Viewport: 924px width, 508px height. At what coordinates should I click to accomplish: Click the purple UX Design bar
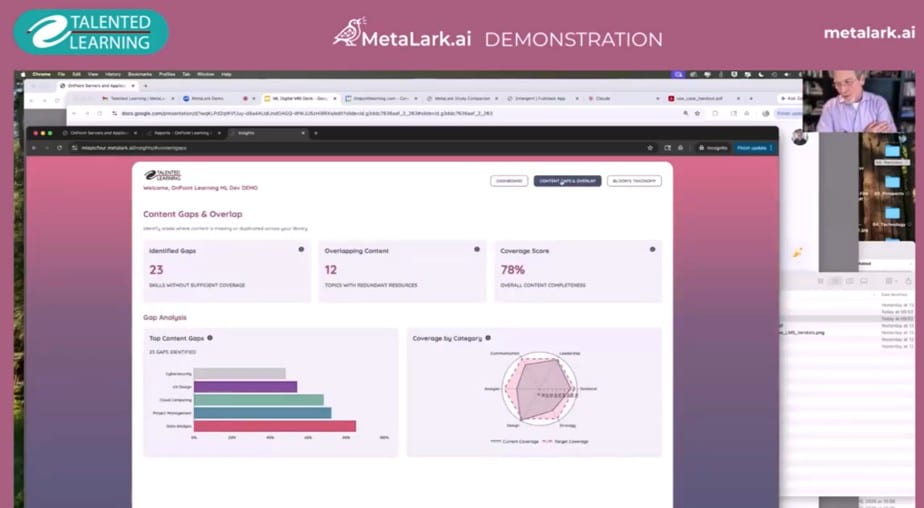[245, 387]
